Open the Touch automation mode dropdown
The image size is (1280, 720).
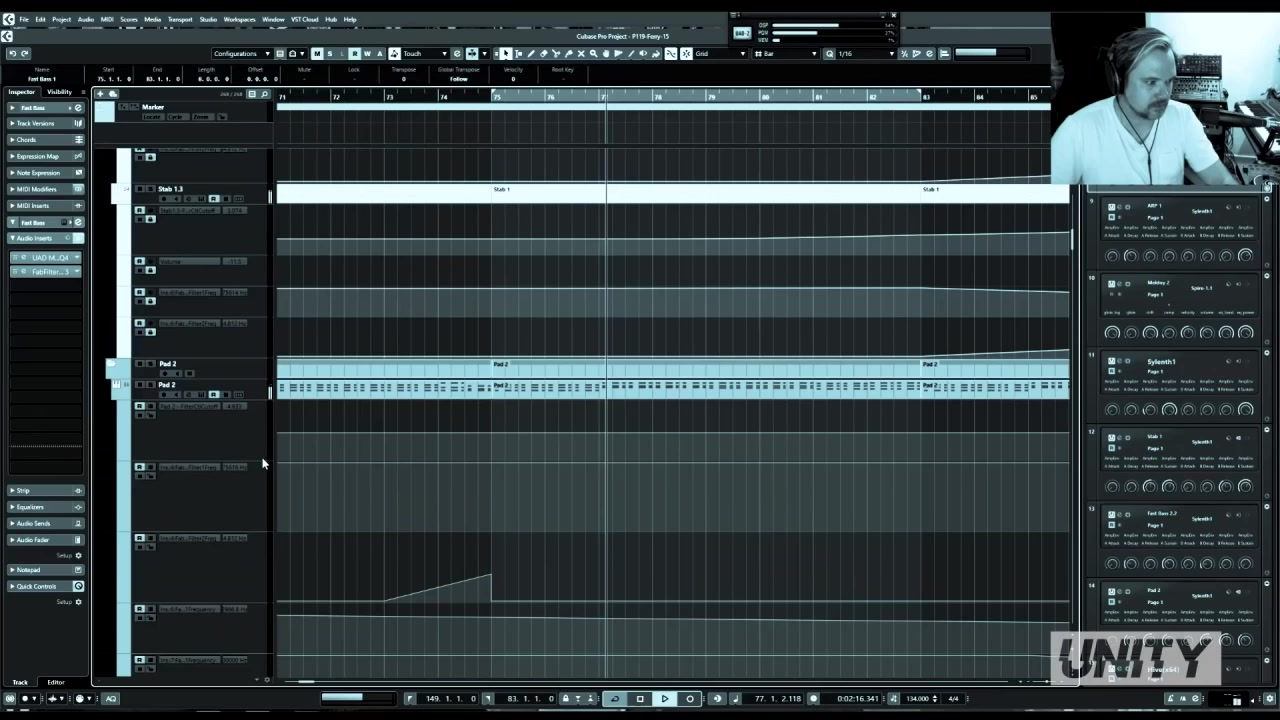click(x=420, y=53)
